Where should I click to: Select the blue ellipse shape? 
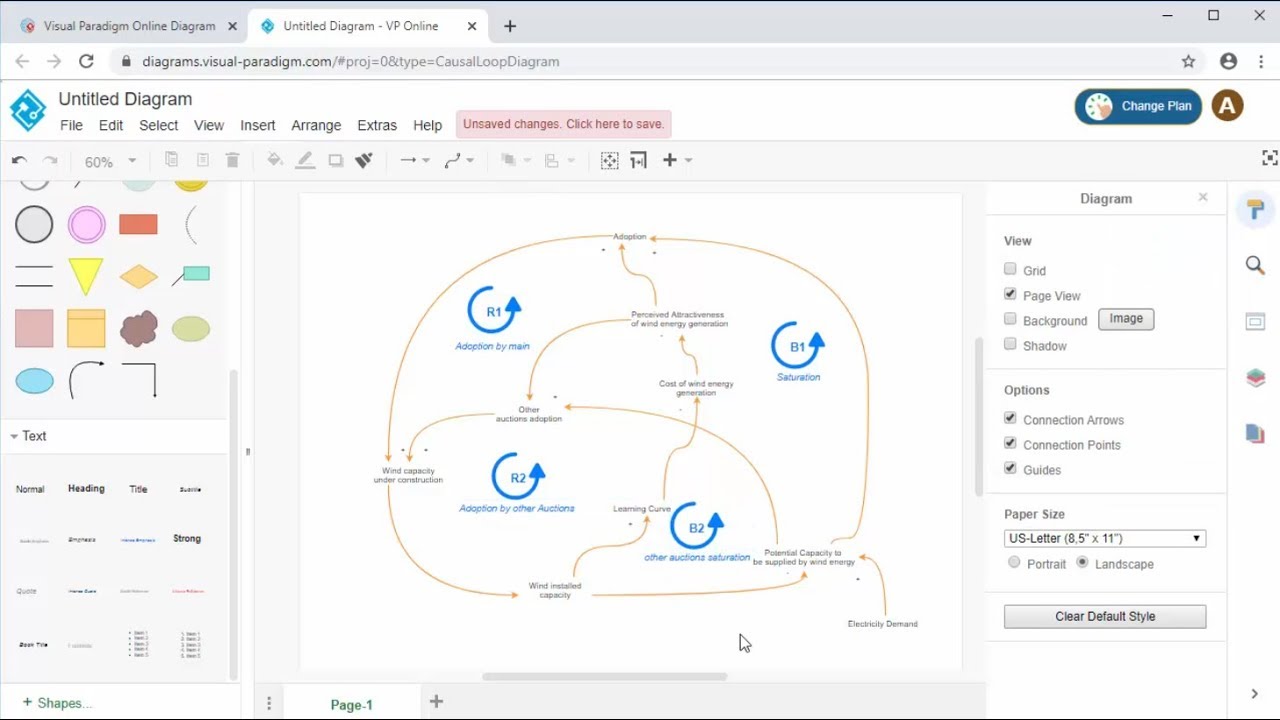(34, 380)
